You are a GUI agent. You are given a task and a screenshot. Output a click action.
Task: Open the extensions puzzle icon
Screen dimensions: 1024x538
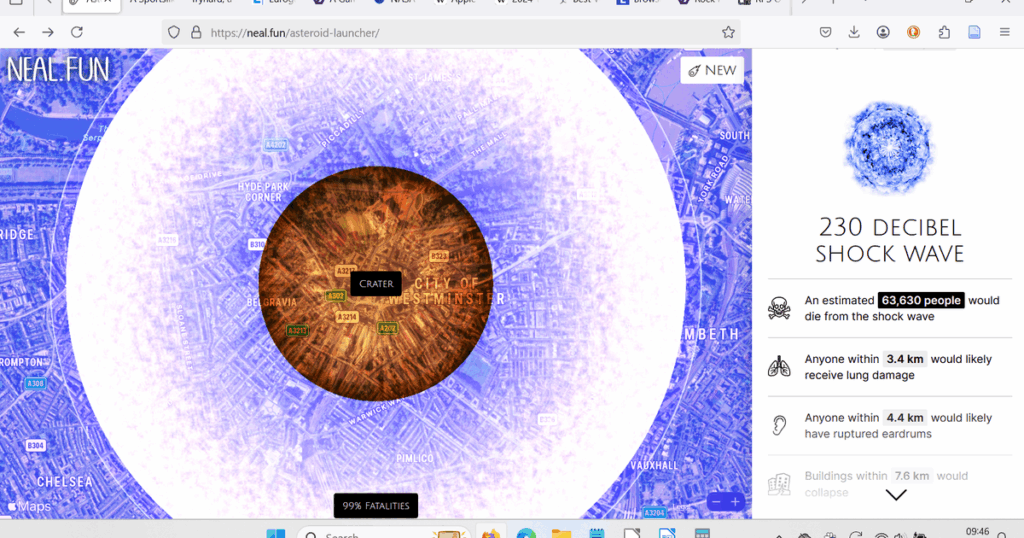point(944,32)
